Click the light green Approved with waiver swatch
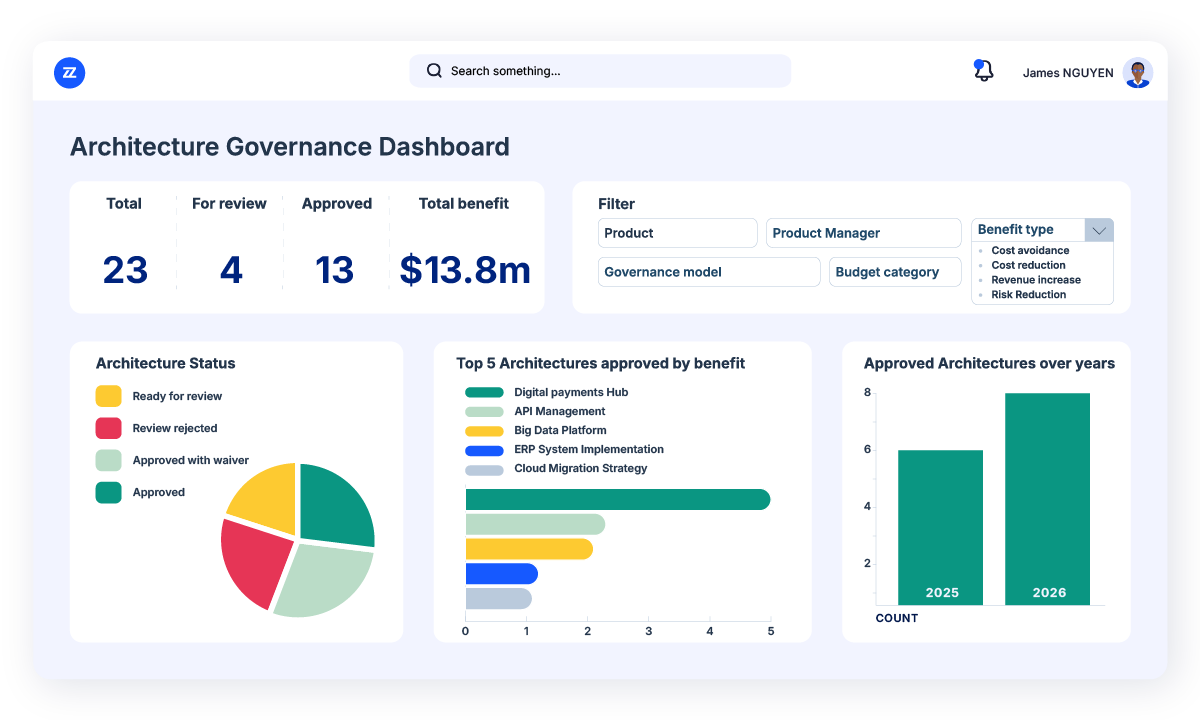This screenshot has height=720, width=1200. point(109,460)
